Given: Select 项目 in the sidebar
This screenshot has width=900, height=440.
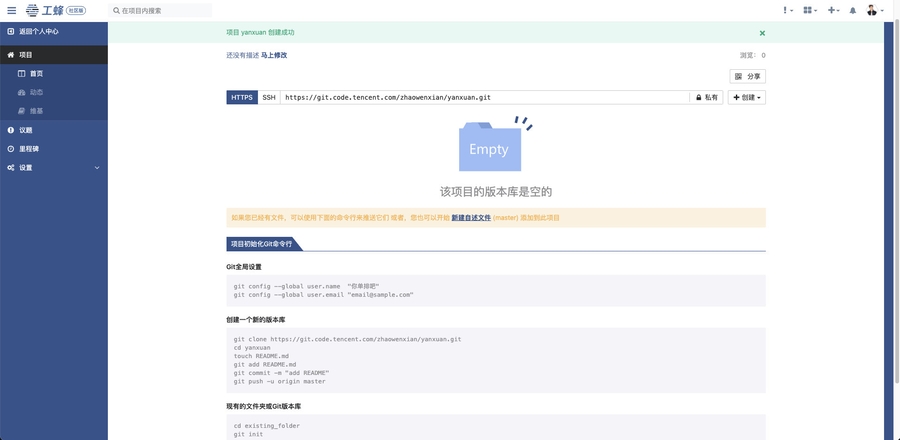Looking at the screenshot, I should tap(26, 55).
